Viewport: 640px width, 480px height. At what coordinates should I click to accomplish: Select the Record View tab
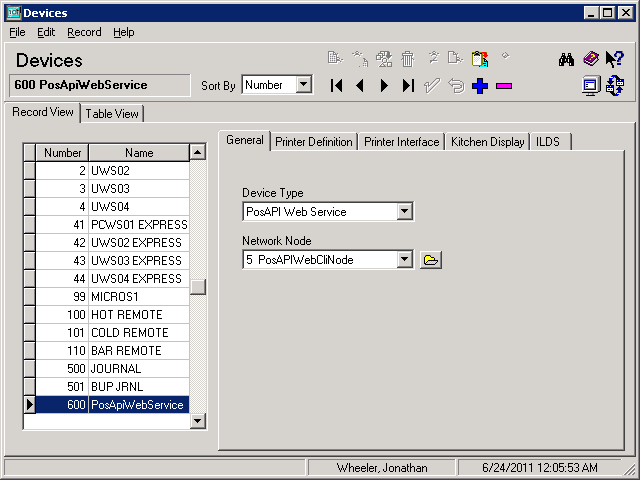point(42,112)
